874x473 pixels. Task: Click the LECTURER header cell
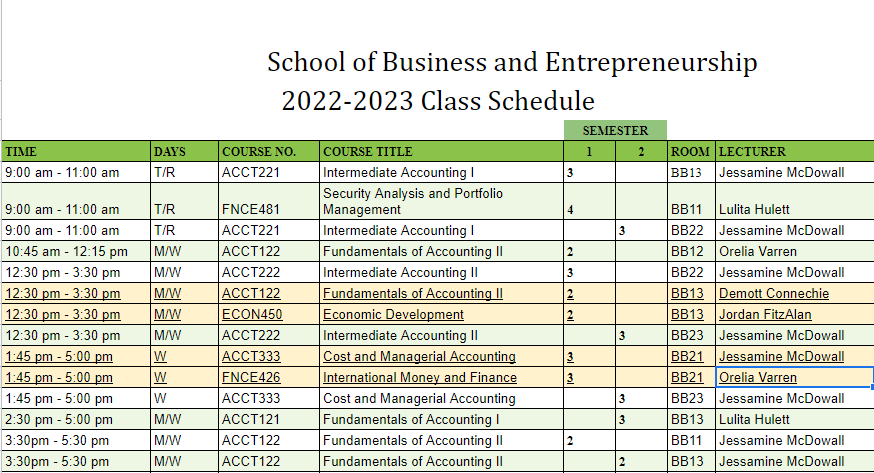point(795,152)
